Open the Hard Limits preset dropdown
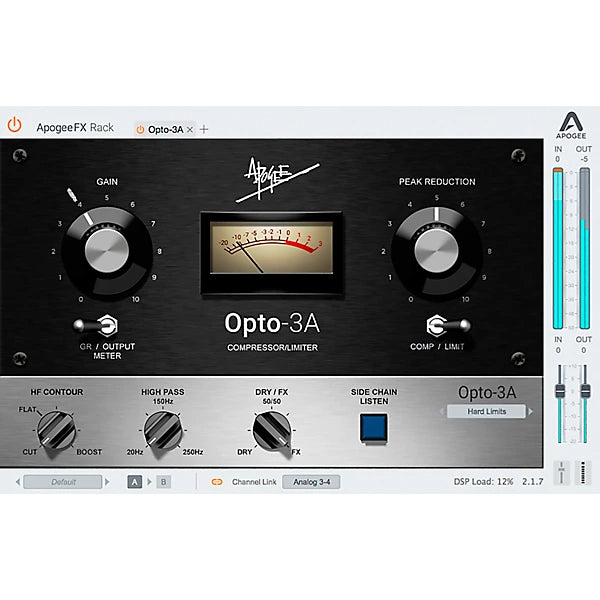The width and height of the screenshot is (600, 600). coord(486,411)
